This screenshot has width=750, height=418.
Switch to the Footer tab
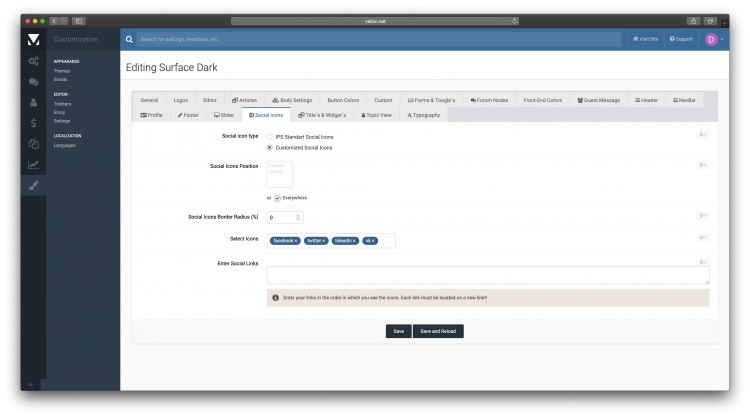(187, 115)
